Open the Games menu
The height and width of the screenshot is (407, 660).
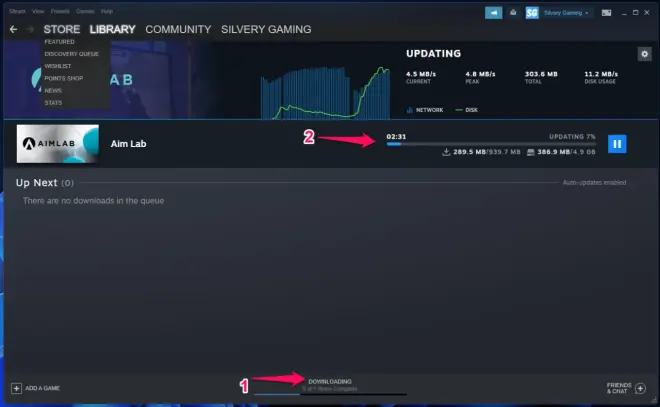pos(85,11)
